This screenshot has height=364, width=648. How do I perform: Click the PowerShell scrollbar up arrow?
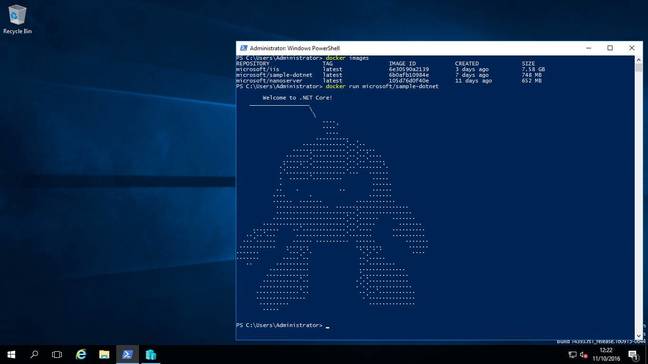tap(638, 59)
